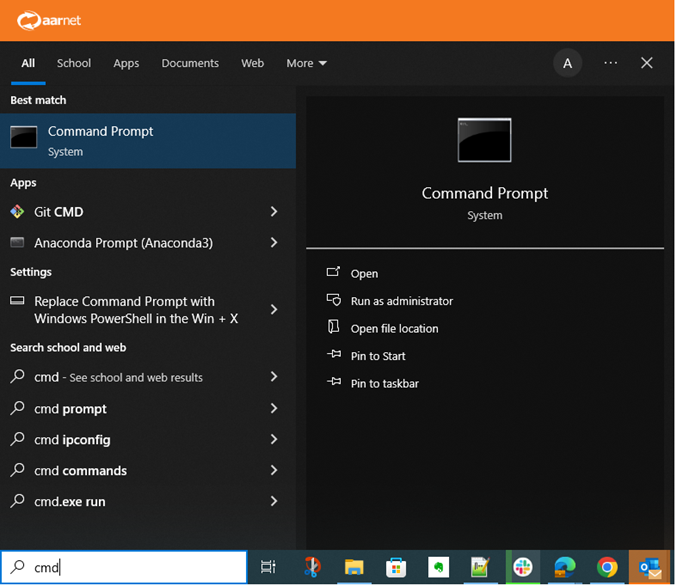Click the settings icon for Replace Command Prompt
The image size is (677, 586).
pyautogui.click(x=17, y=301)
